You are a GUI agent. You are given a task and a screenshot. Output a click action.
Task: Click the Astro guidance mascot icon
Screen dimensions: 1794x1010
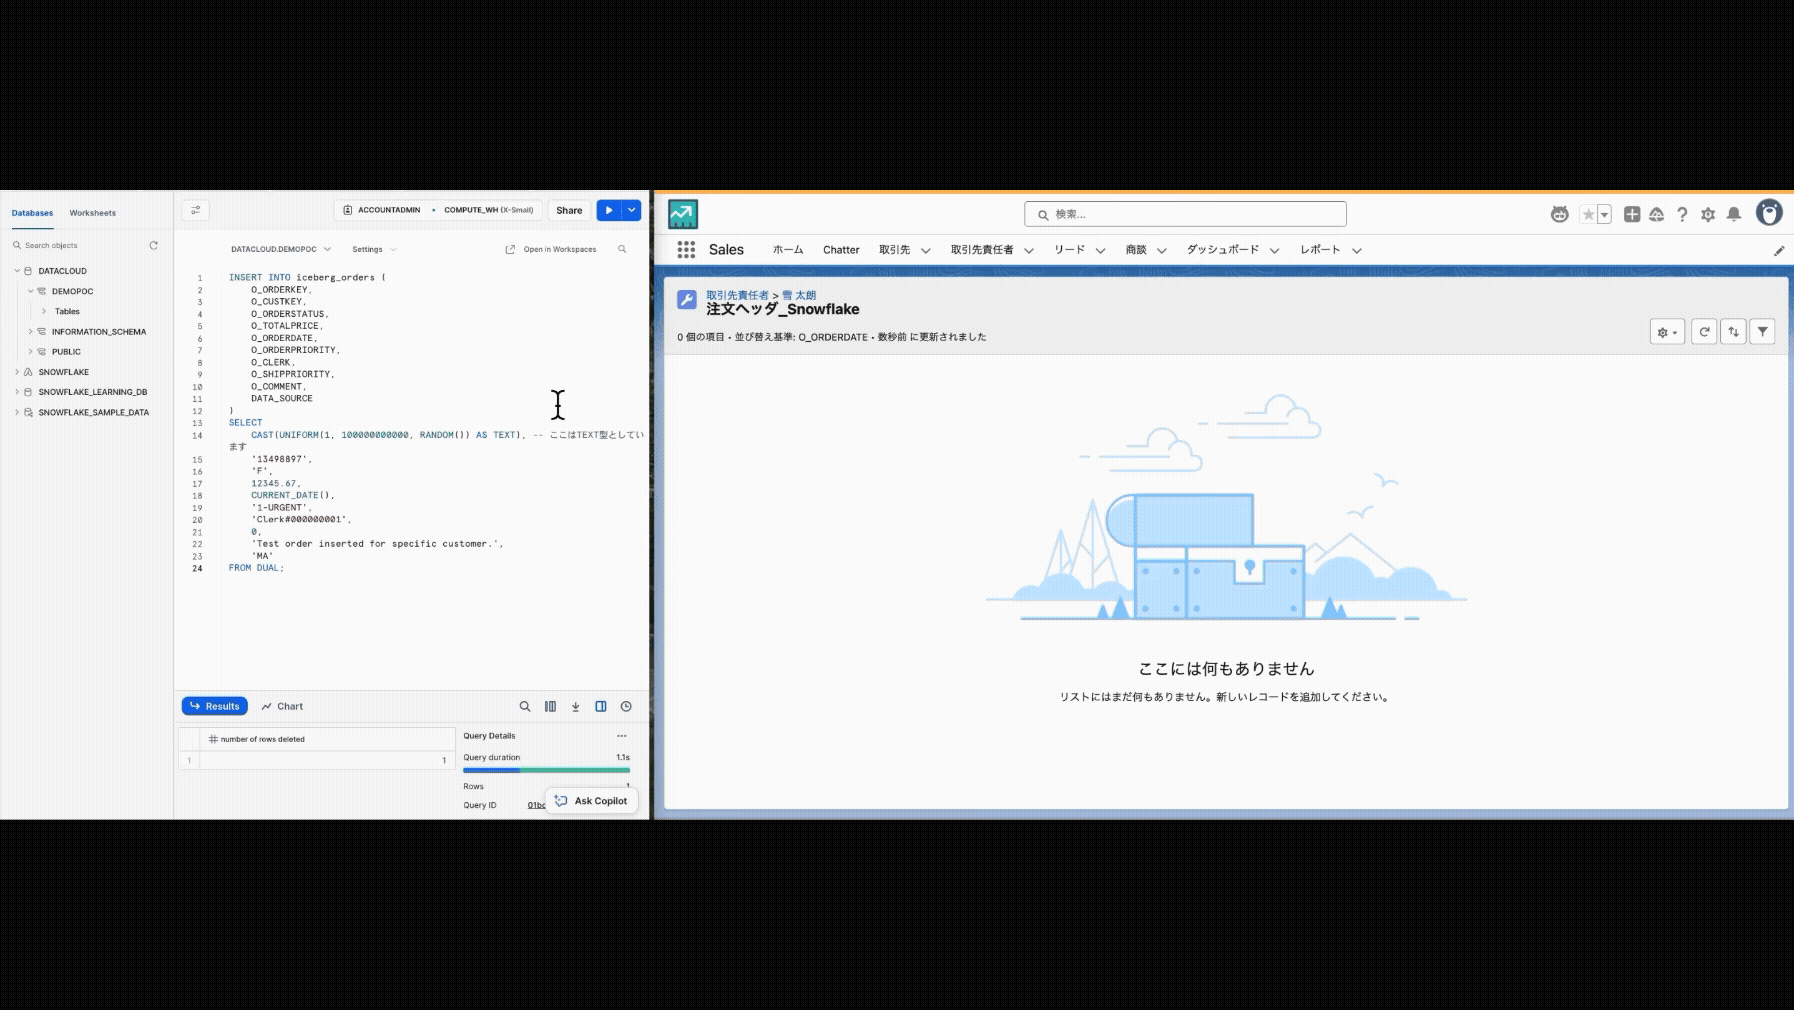point(1560,214)
